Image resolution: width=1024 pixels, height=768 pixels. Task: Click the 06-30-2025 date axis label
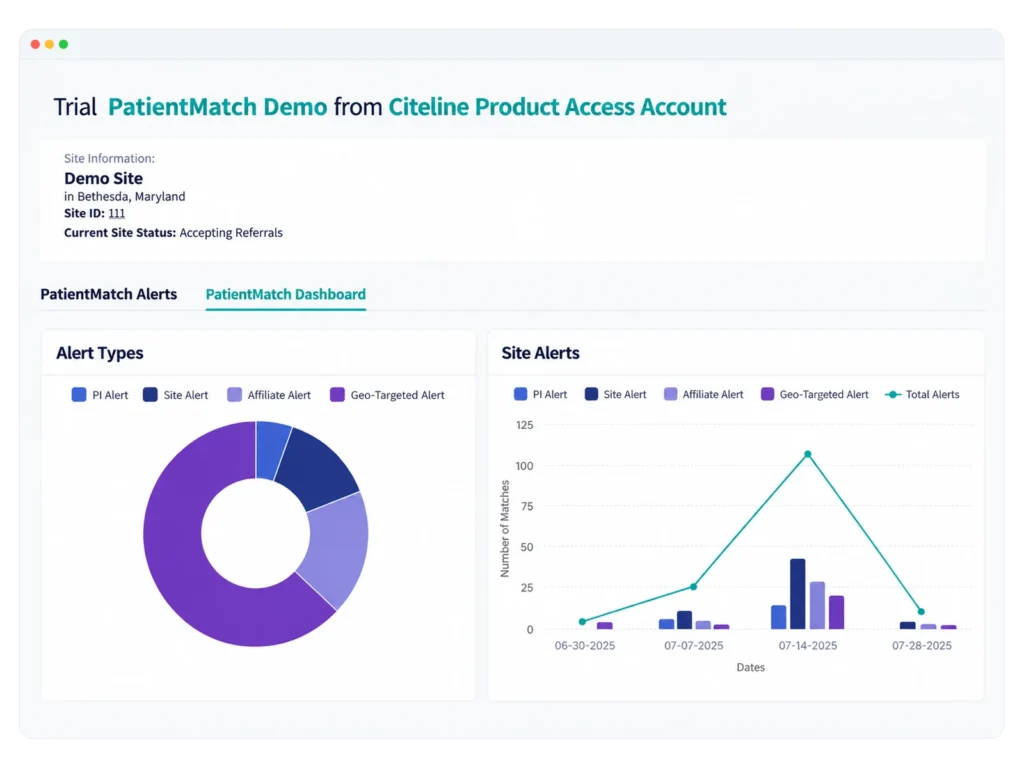(x=584, y=645)
